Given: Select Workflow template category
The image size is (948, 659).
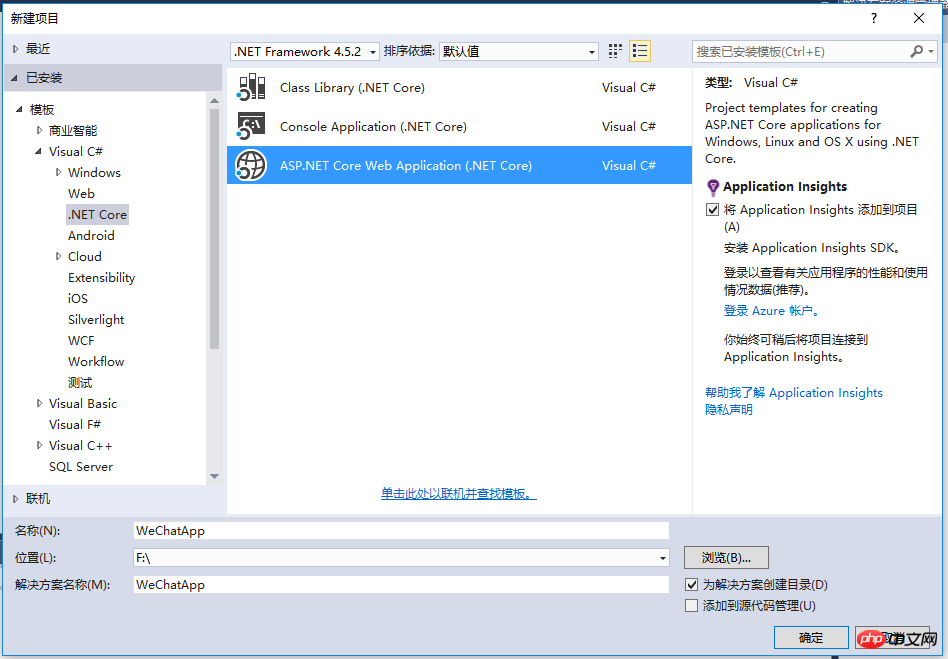Looking at the screenshot, I should (96, 362).
